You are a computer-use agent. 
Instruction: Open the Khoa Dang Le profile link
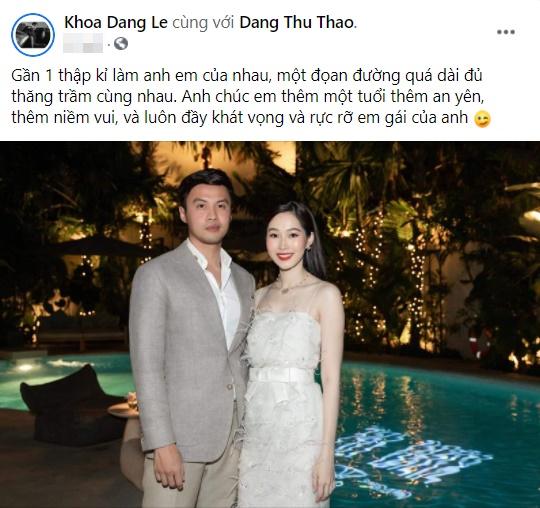pos(116,23)
